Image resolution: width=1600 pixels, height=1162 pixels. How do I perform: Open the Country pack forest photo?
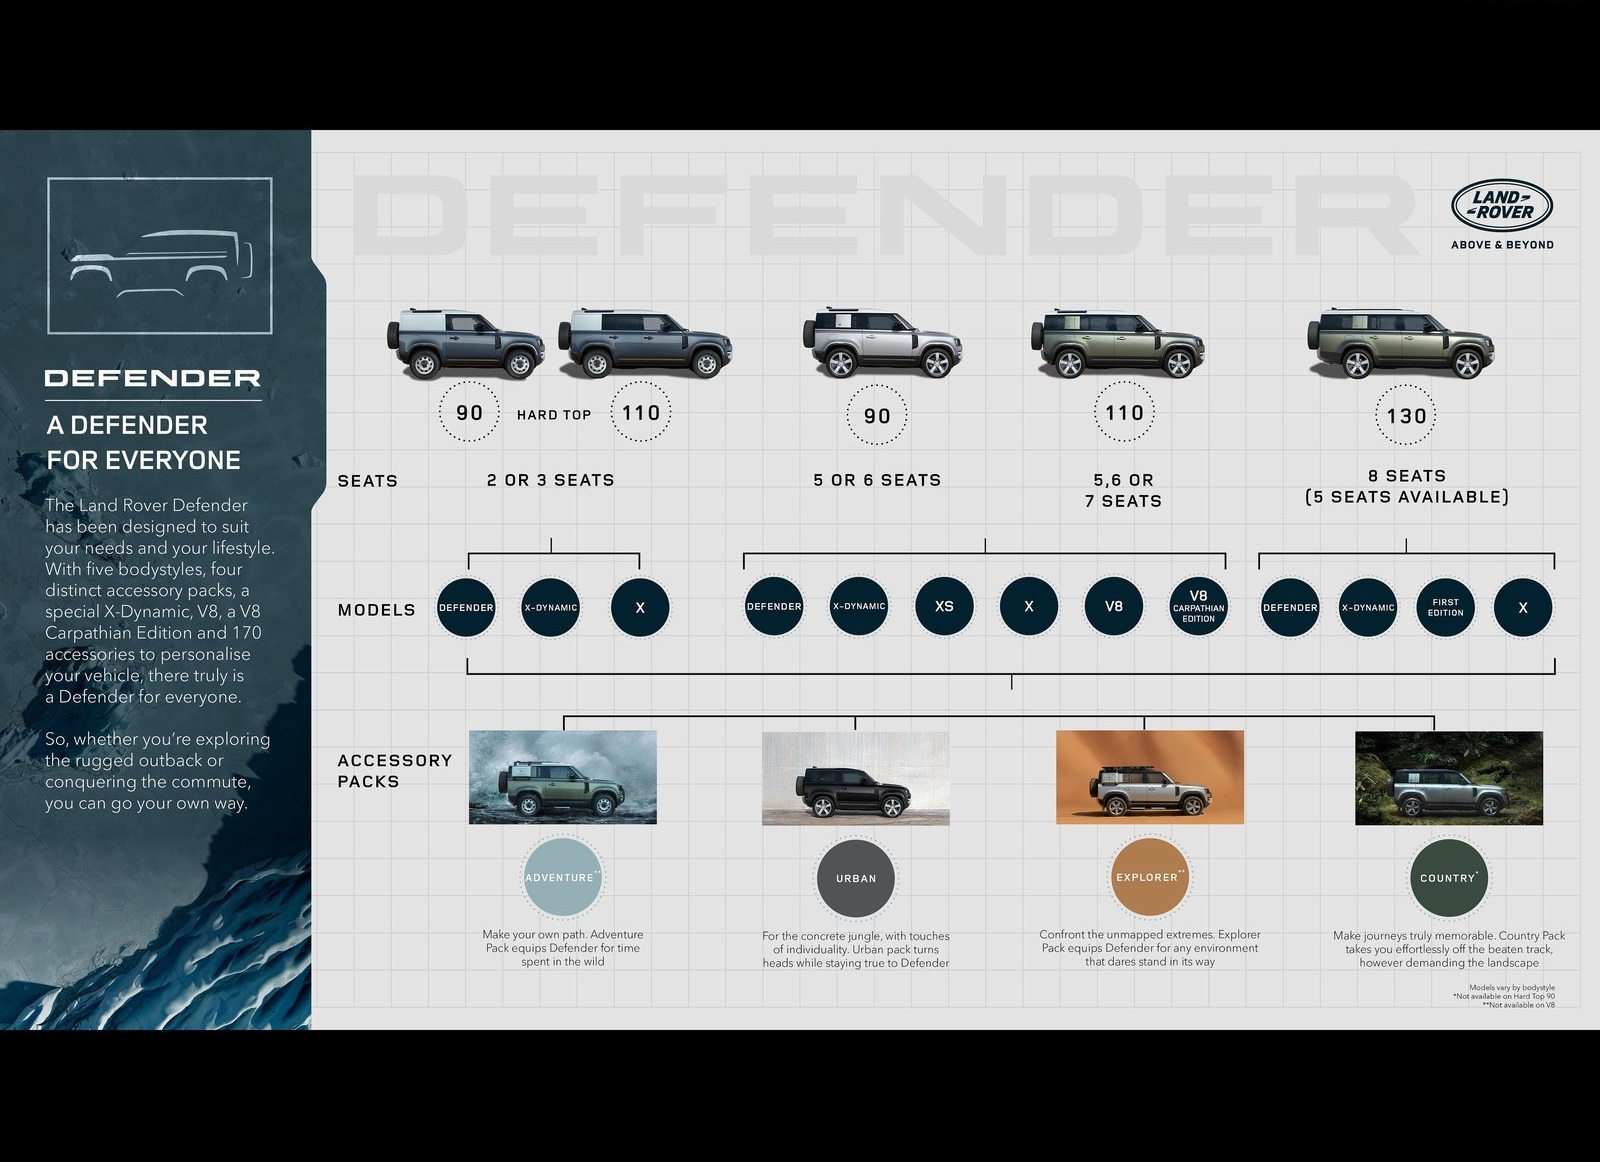1449,778
